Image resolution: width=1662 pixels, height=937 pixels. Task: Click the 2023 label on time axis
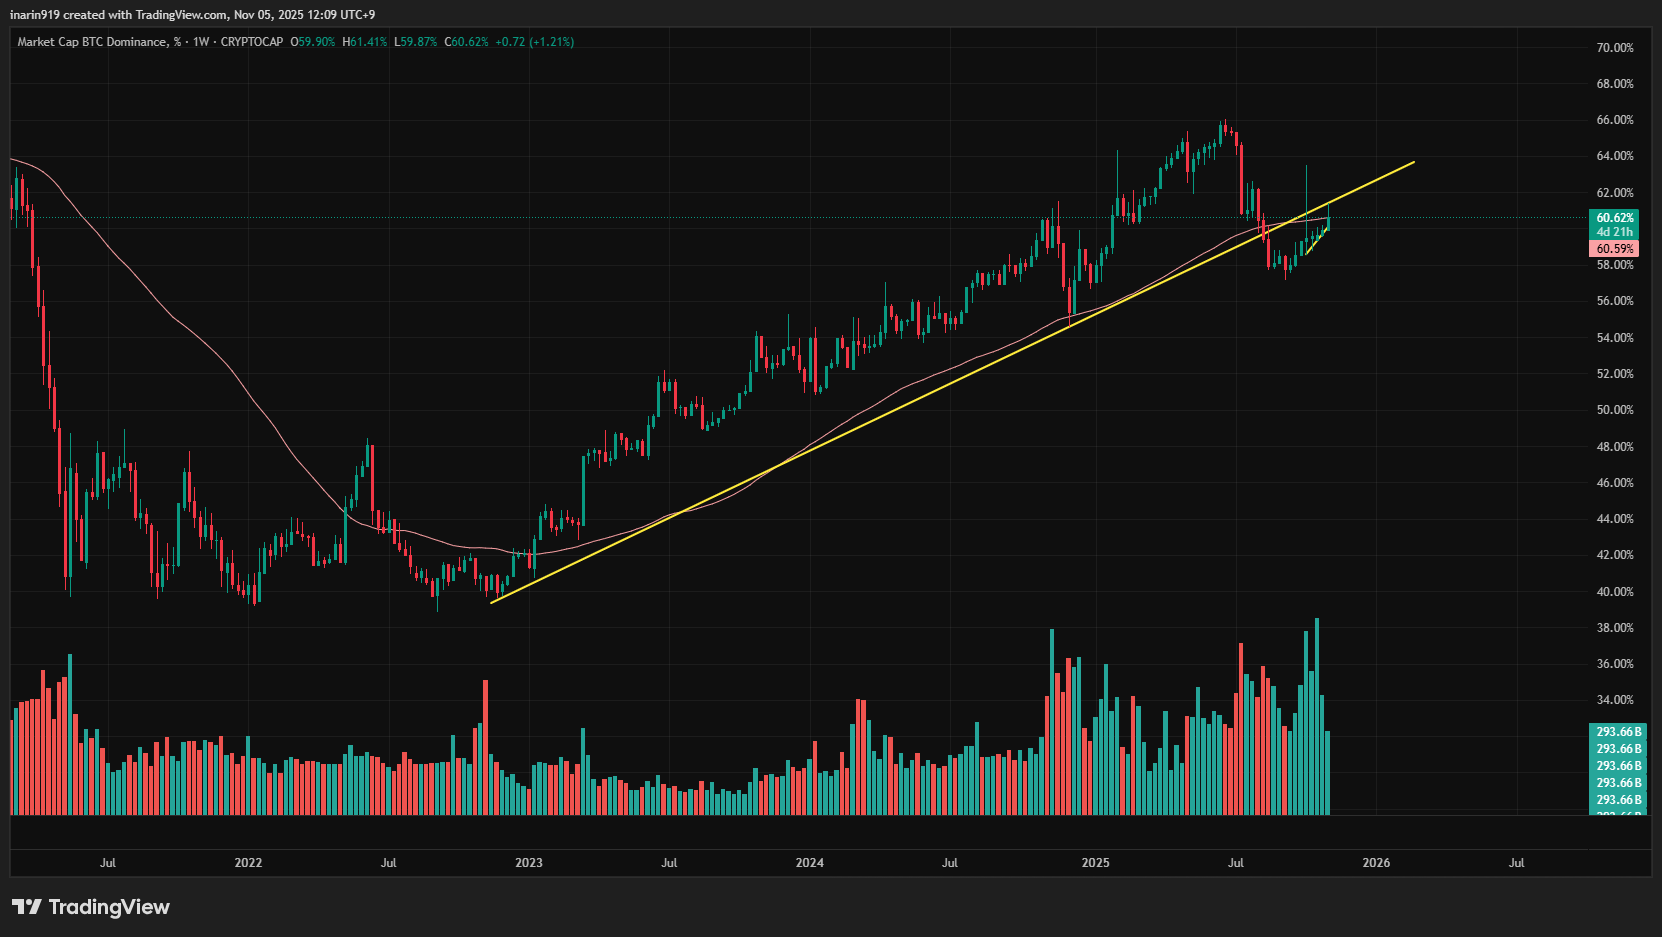tap(528, 863)
